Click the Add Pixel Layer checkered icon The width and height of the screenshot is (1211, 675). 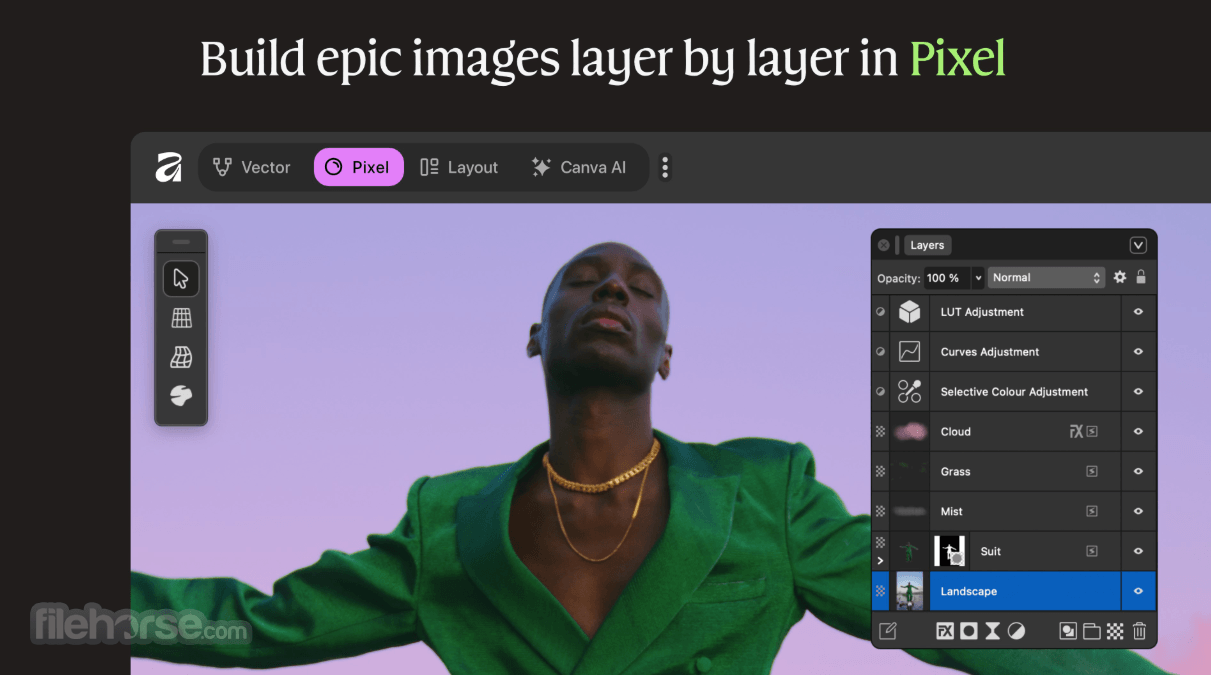[1115, 631]
